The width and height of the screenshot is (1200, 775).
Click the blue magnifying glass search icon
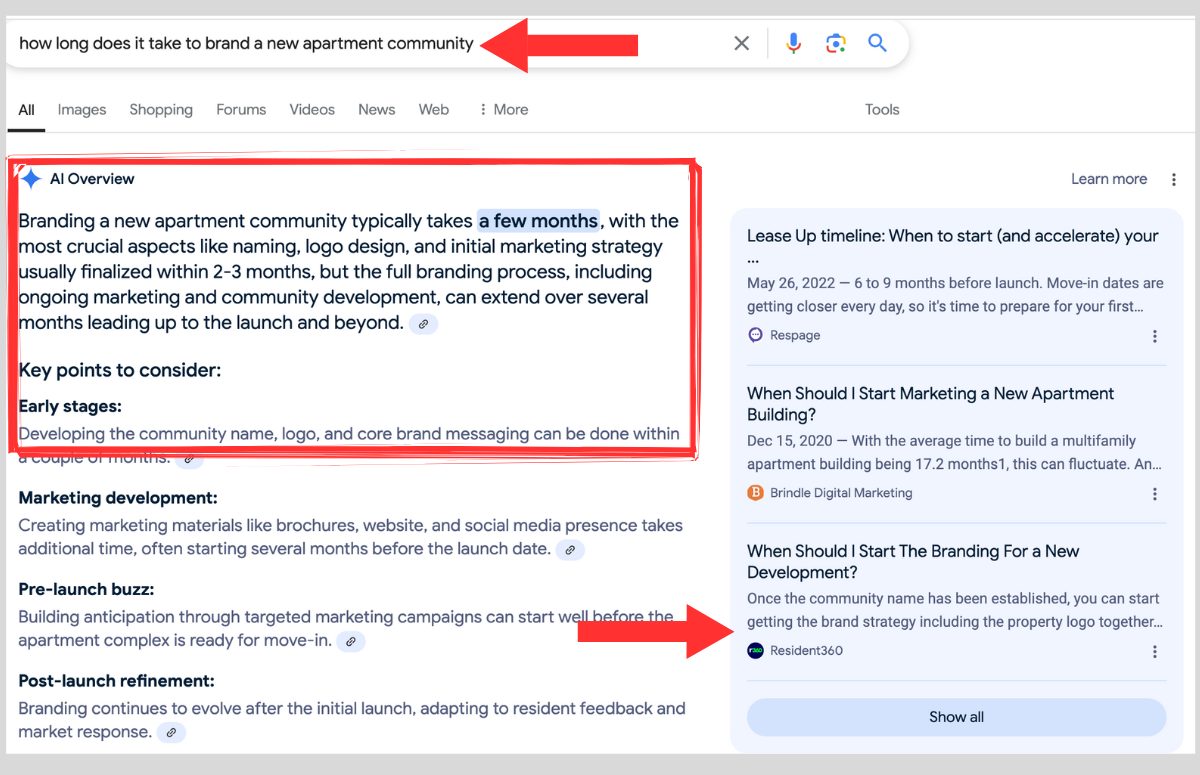[877, 43]
